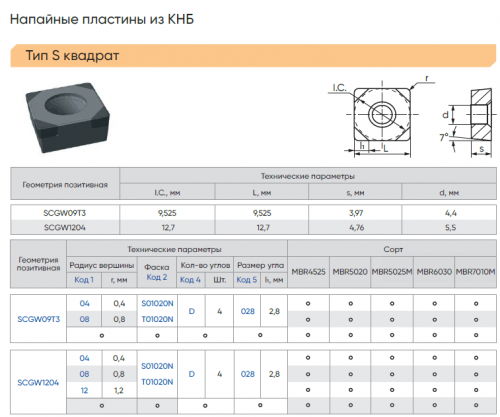Select radius code 04 in the SCGW09T3 block
This screenshot has width=500, height=417.
pos(85,303)
